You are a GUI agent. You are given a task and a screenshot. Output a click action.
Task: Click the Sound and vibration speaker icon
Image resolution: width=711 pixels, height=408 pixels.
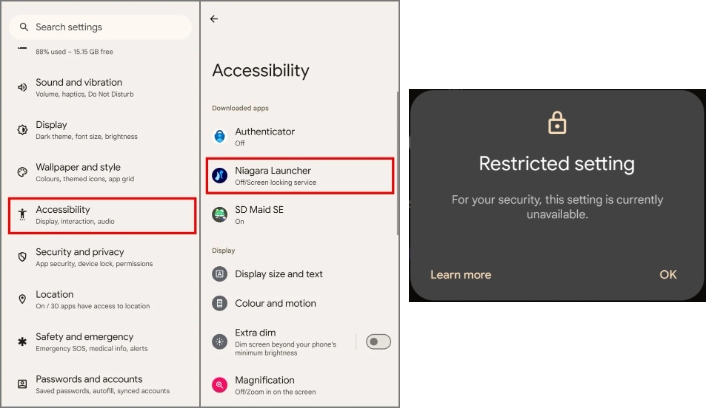click(x=22, y=87)
